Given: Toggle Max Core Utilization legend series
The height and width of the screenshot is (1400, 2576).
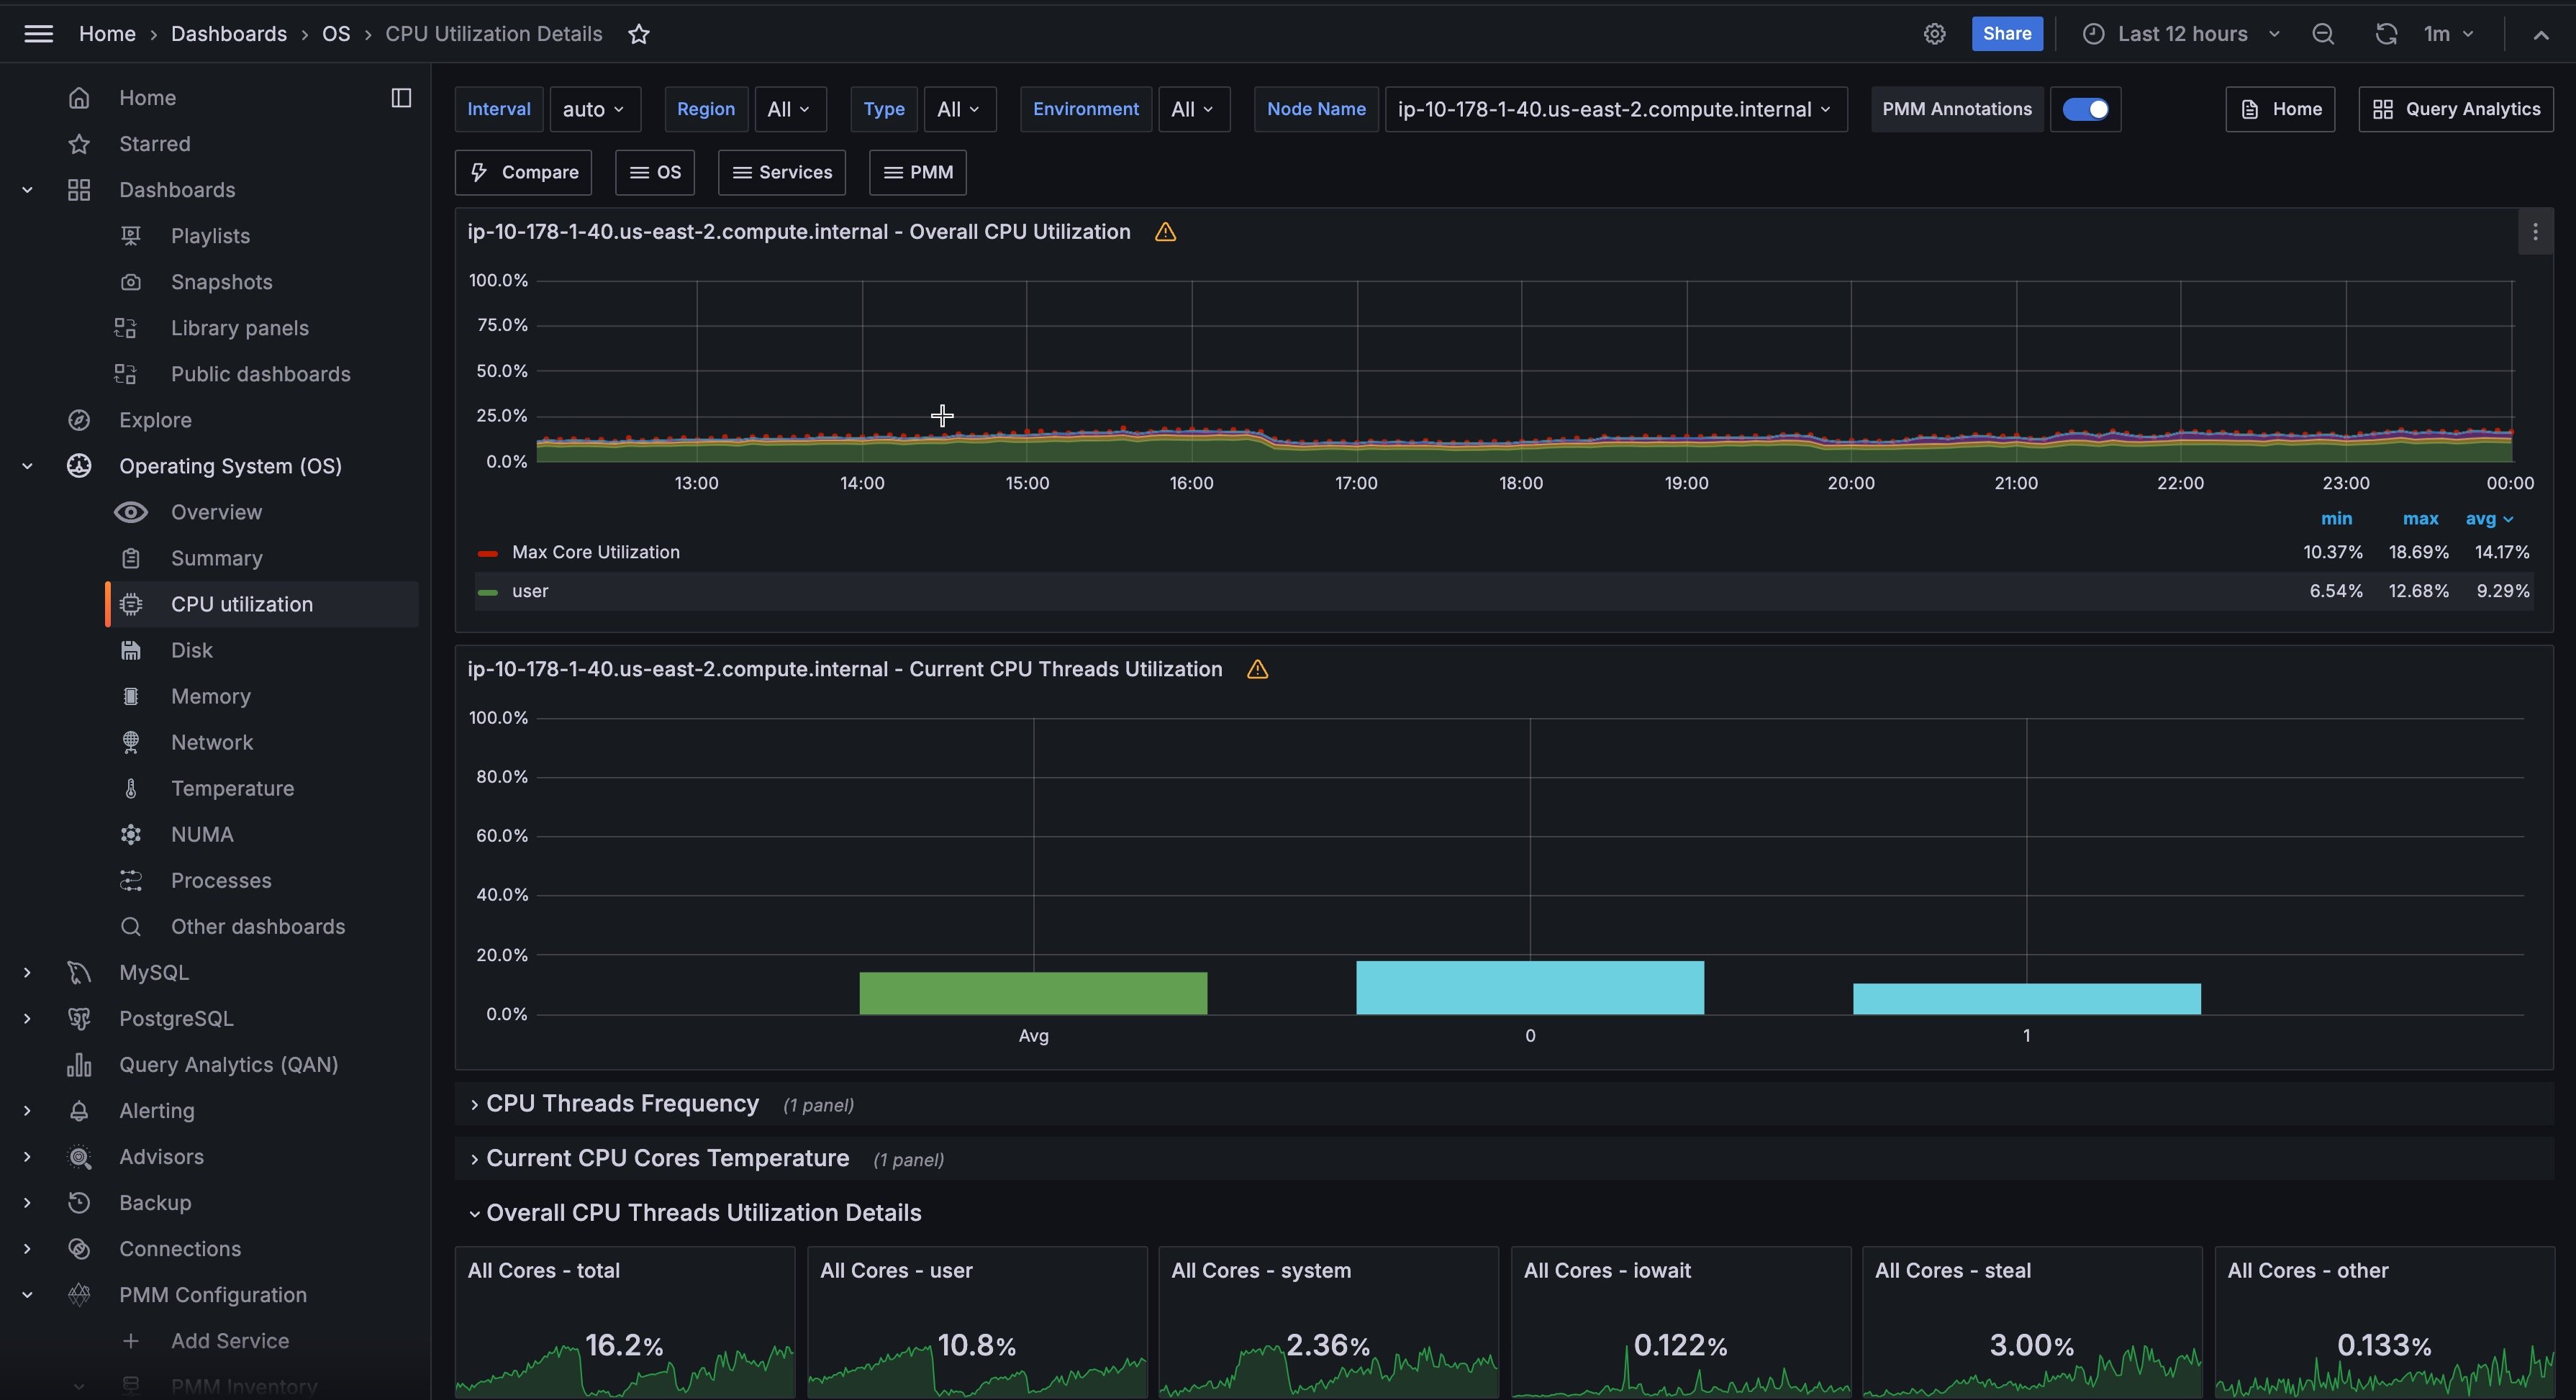Looking at the screenshot, I should 595,553.
